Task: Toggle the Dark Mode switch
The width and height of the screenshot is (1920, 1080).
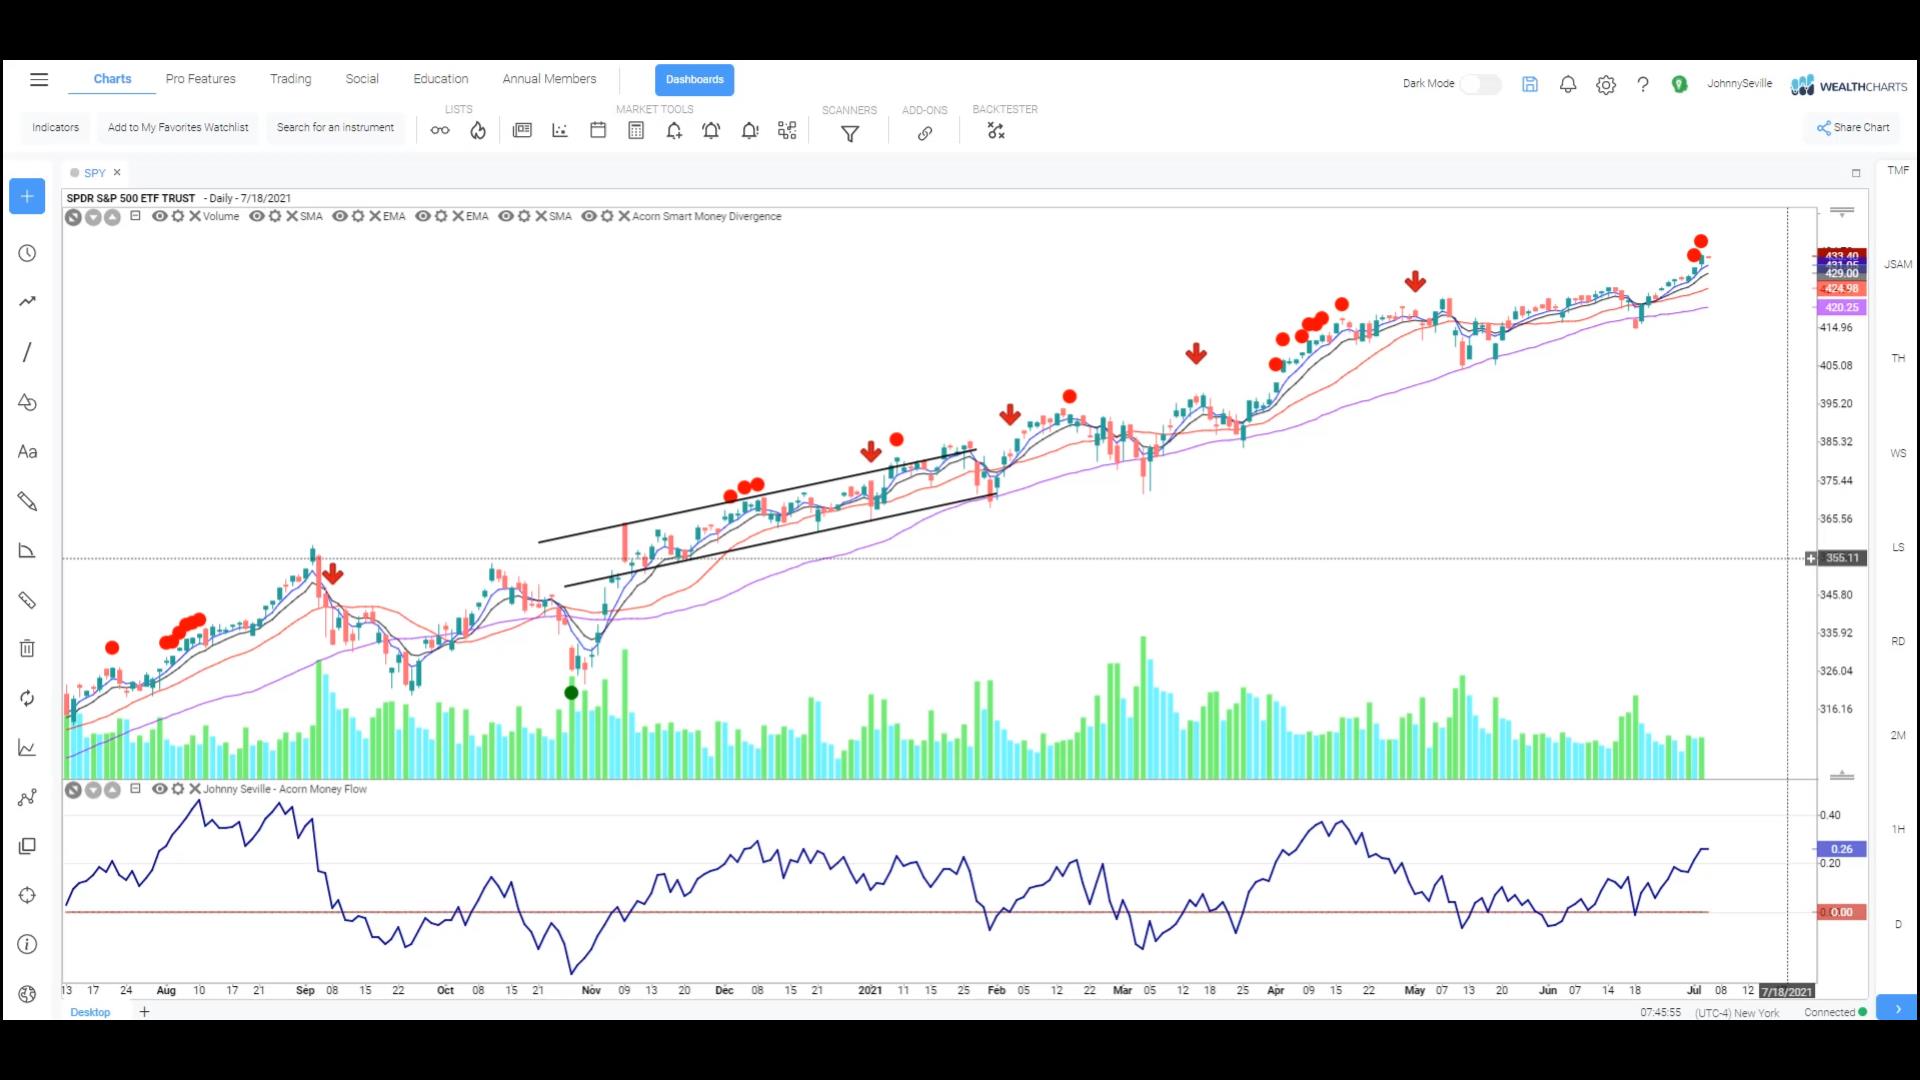Action: [x=1480, y=84]
